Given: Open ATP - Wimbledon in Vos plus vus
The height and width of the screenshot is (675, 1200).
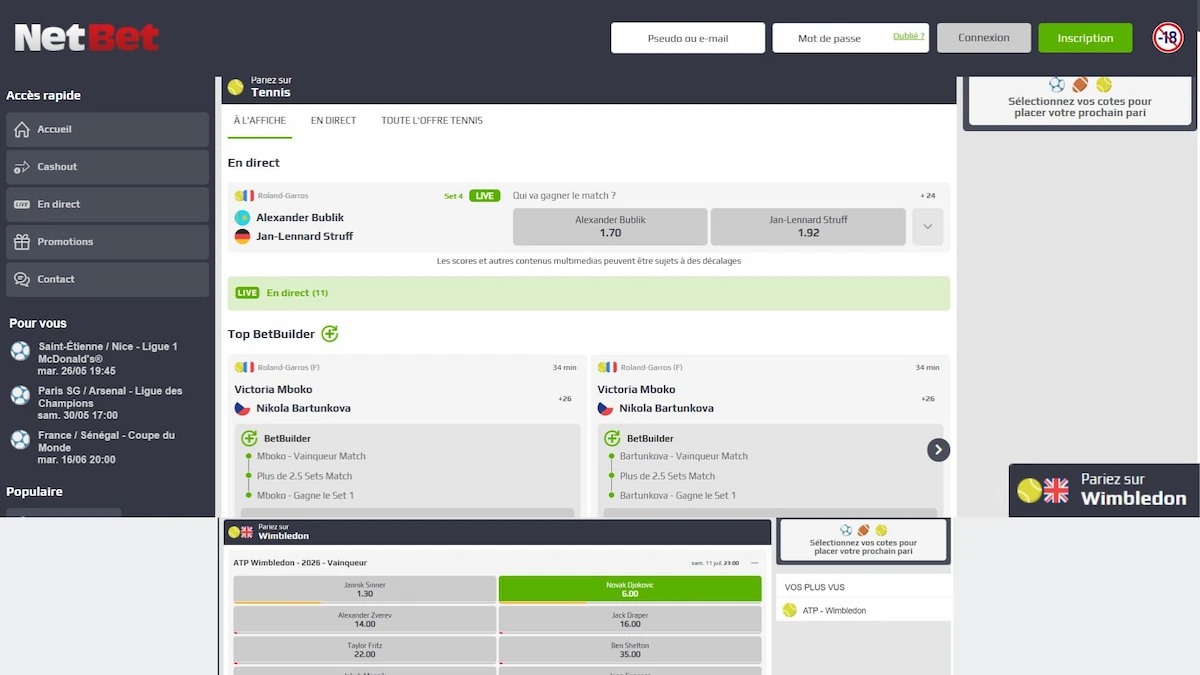Looking at the screenshot, I should (864, 610).
